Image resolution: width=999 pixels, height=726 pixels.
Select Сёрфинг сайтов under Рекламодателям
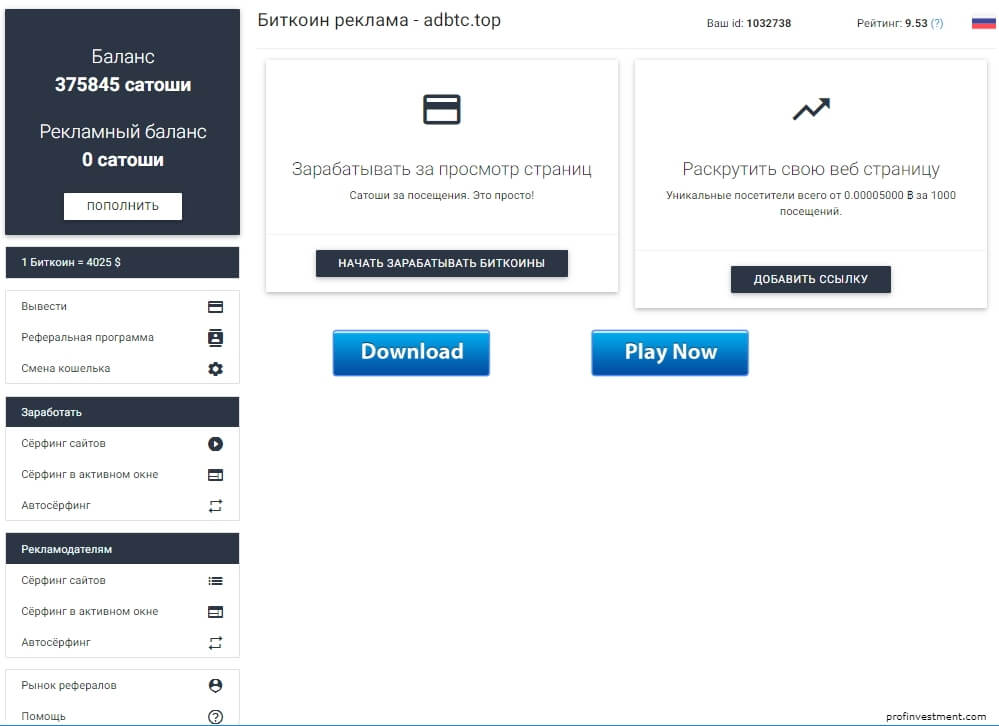(122, 580)
